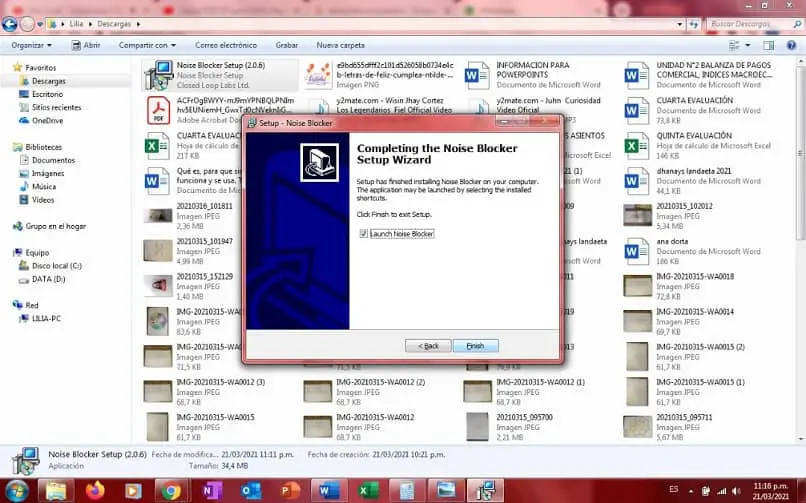Open File Explorer taskbar icon

(x=56, y=491)
